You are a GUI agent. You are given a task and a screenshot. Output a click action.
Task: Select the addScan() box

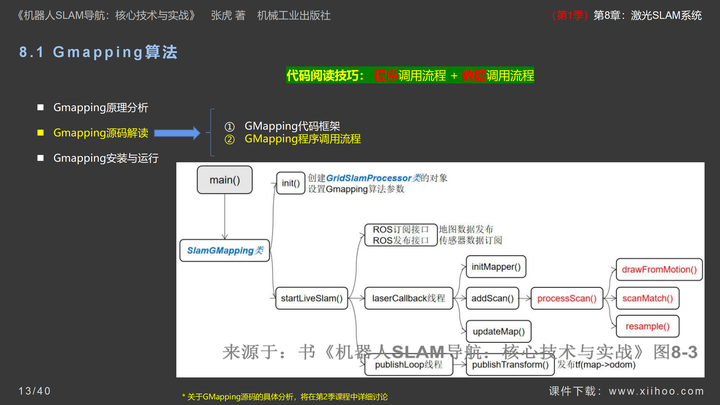coord(492,298)
